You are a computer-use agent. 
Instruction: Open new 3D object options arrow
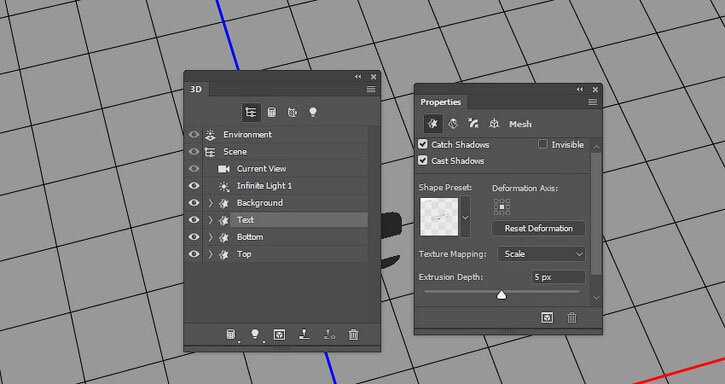(x=239, y=341)
